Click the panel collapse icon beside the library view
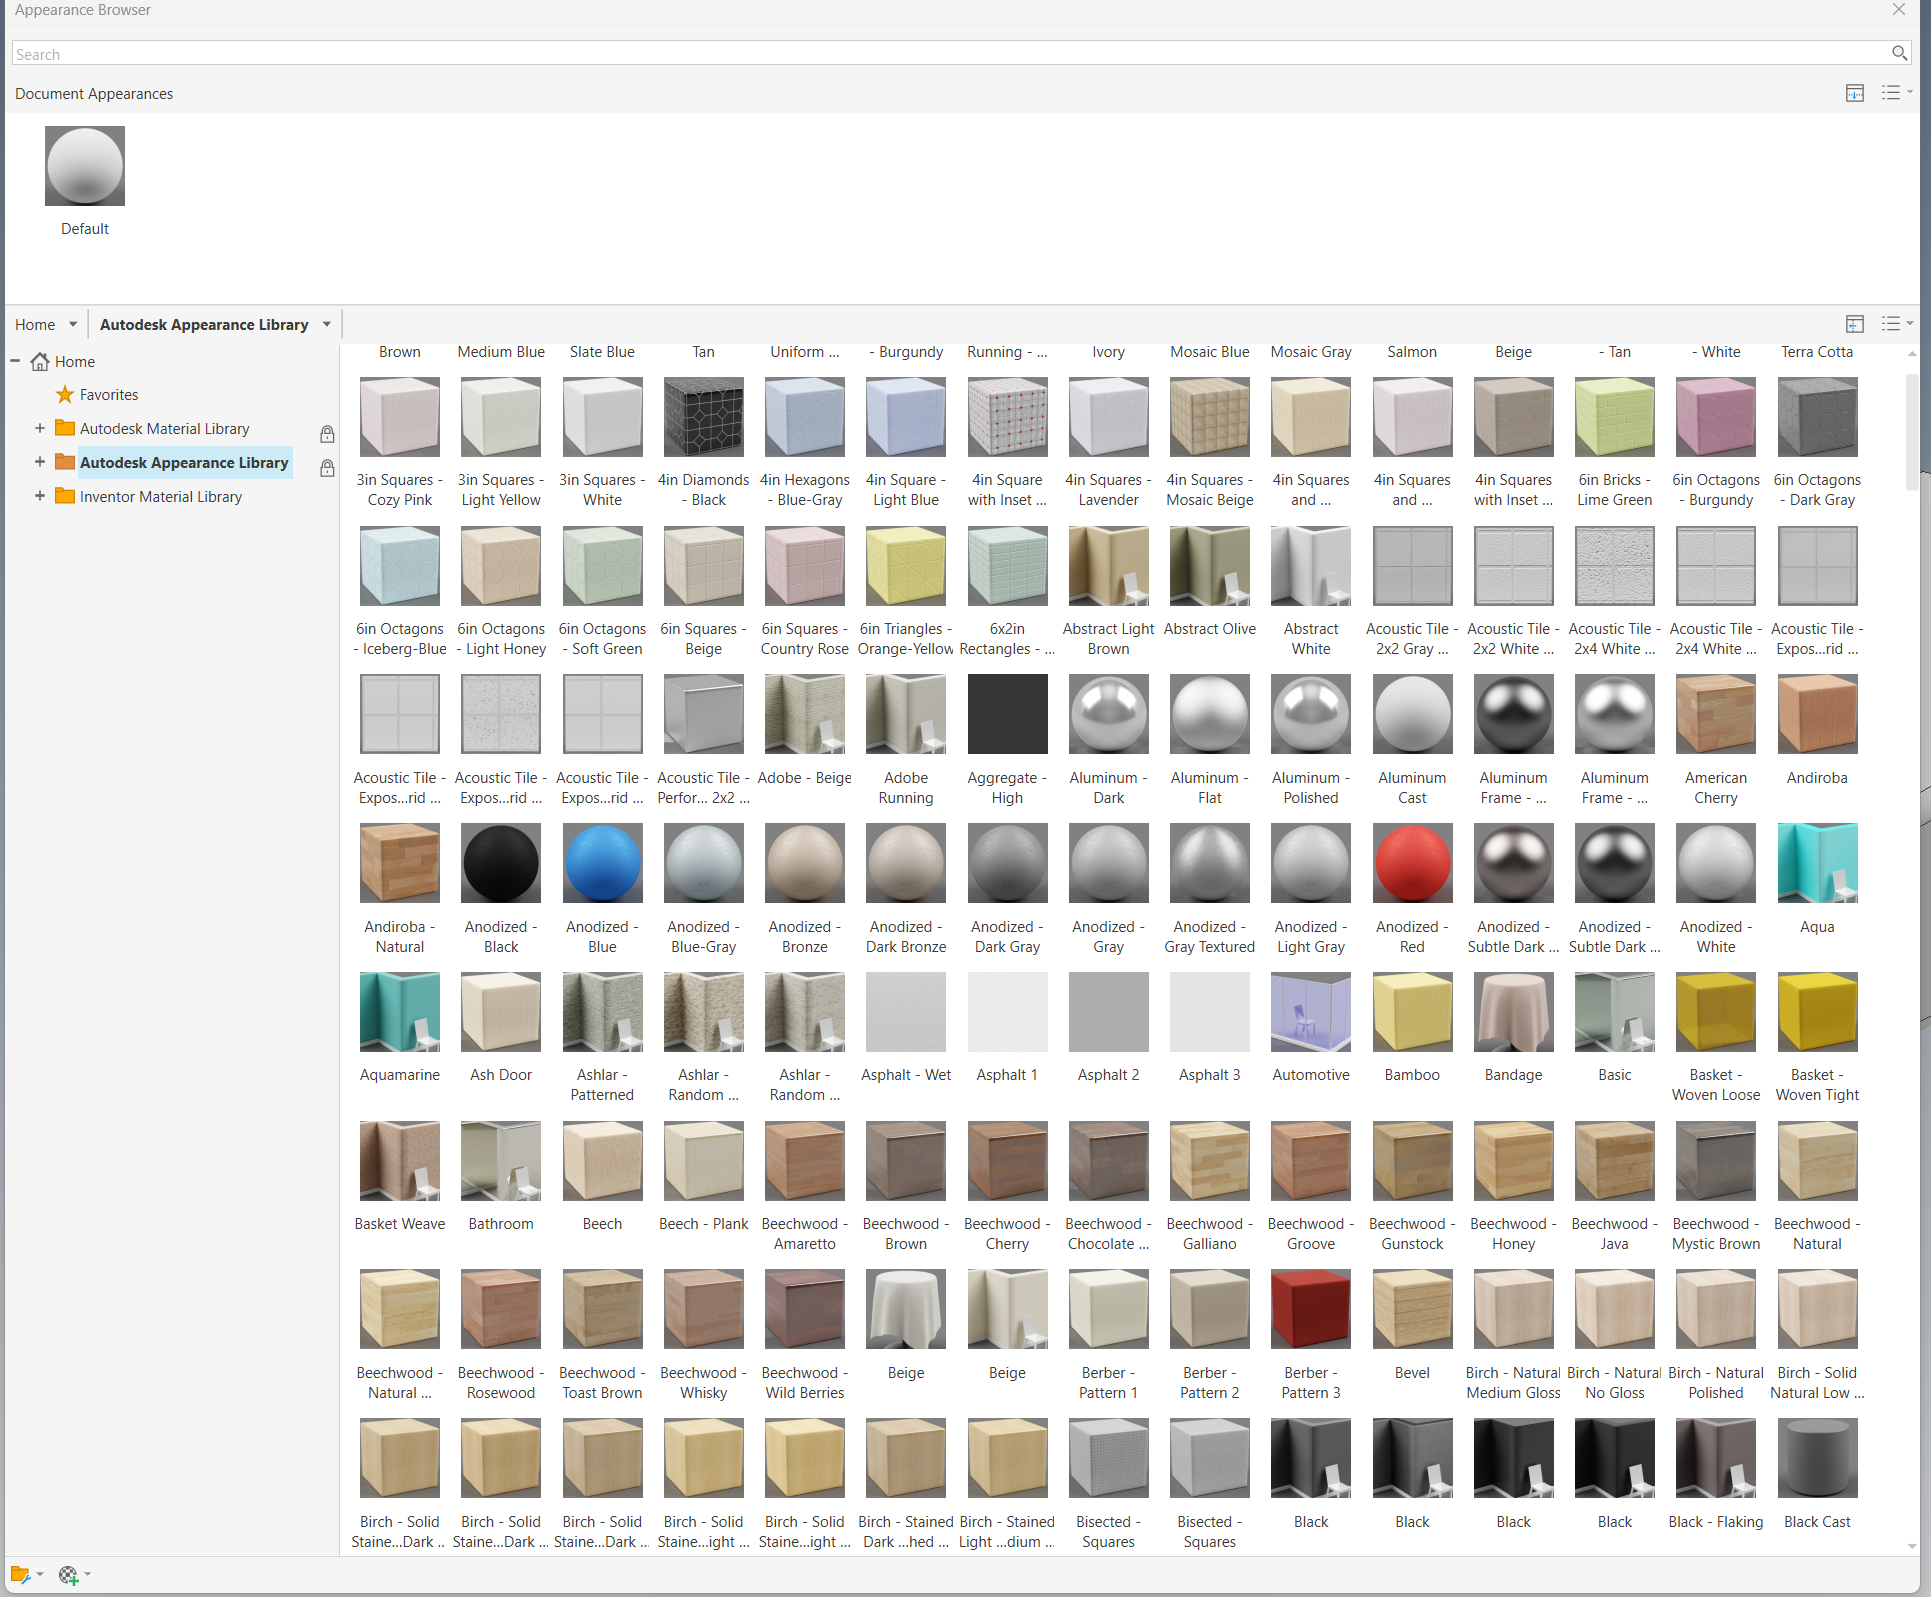Image resolution: width=1931 pixels, height=1597 pixels. (1855, 324)
